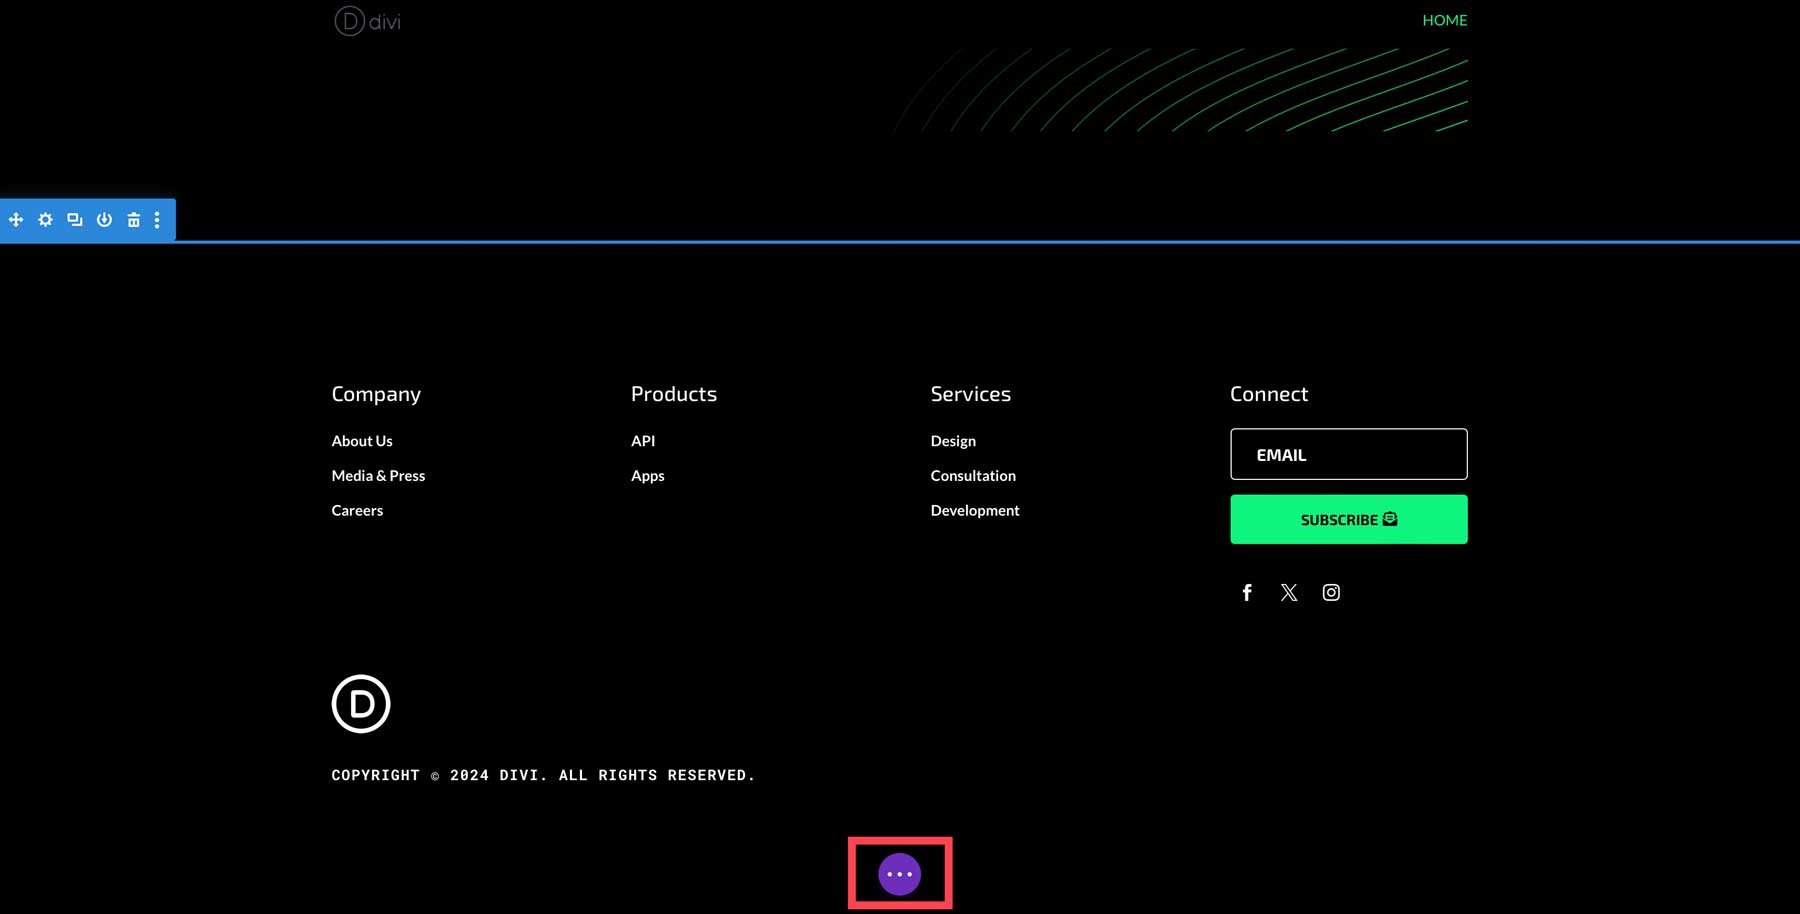Open the About Us link
The width and height of the screenshot is (1800, 914).
point(362,440)
